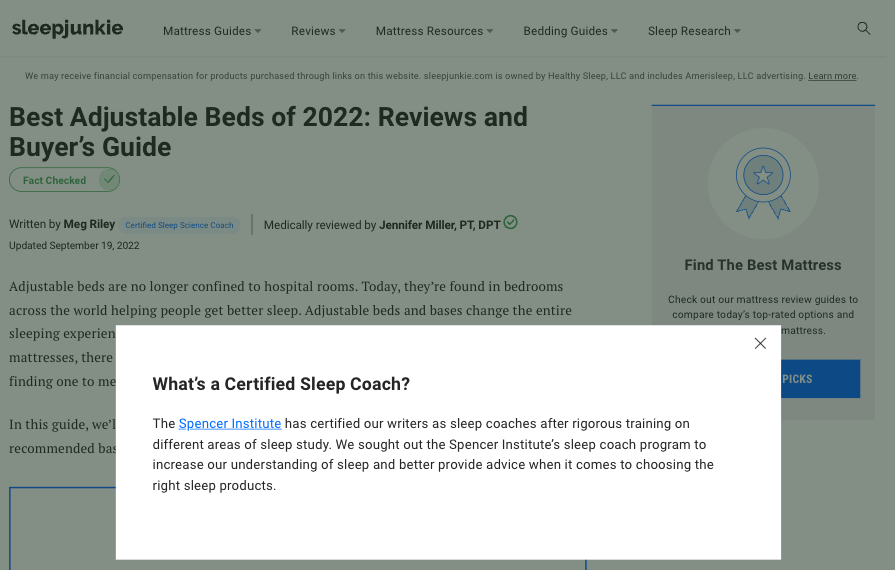
Task: Open the Sleep Research menu
Action: click(694, 31)
